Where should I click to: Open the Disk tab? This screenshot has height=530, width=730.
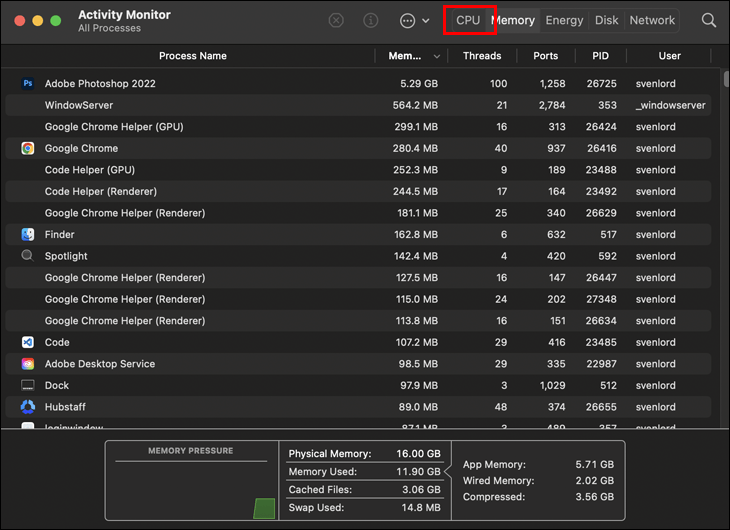(606, 20)
